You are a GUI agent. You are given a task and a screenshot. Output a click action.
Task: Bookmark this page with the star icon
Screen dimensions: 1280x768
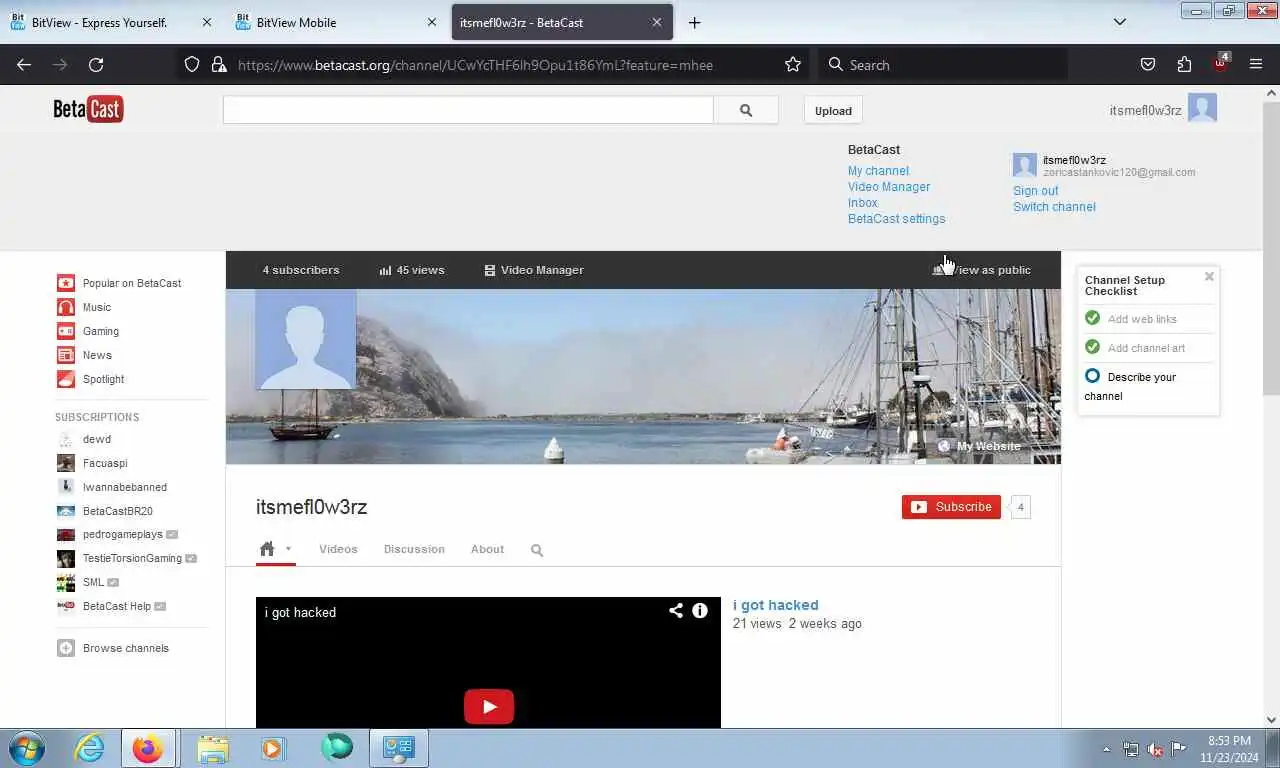pyautogui.click(x=793, y=65)
